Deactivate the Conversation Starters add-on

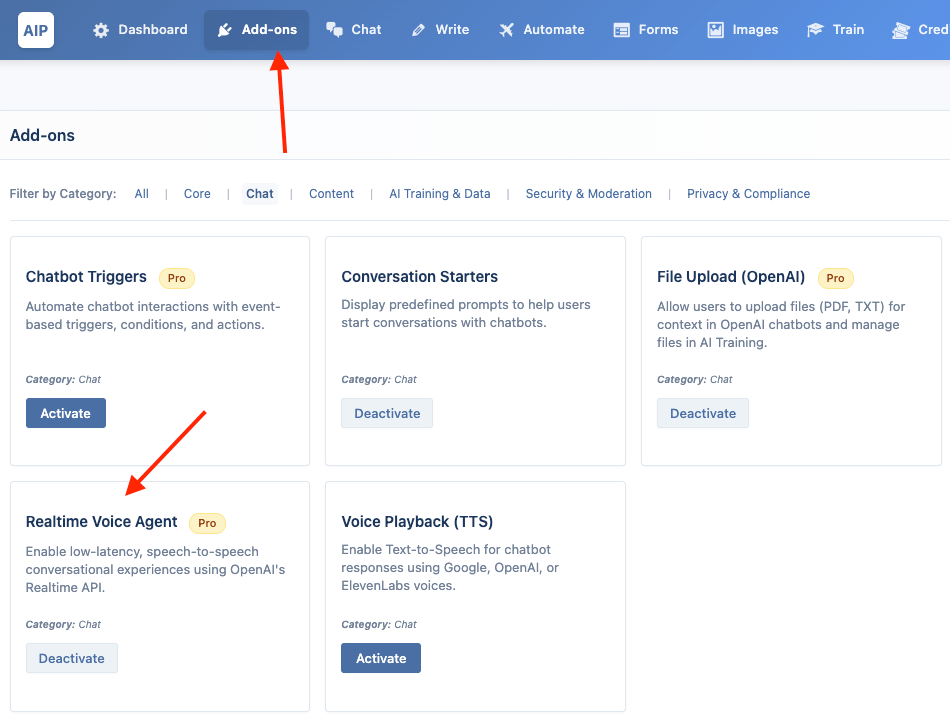pyautogui.click(x=387, y=413)
